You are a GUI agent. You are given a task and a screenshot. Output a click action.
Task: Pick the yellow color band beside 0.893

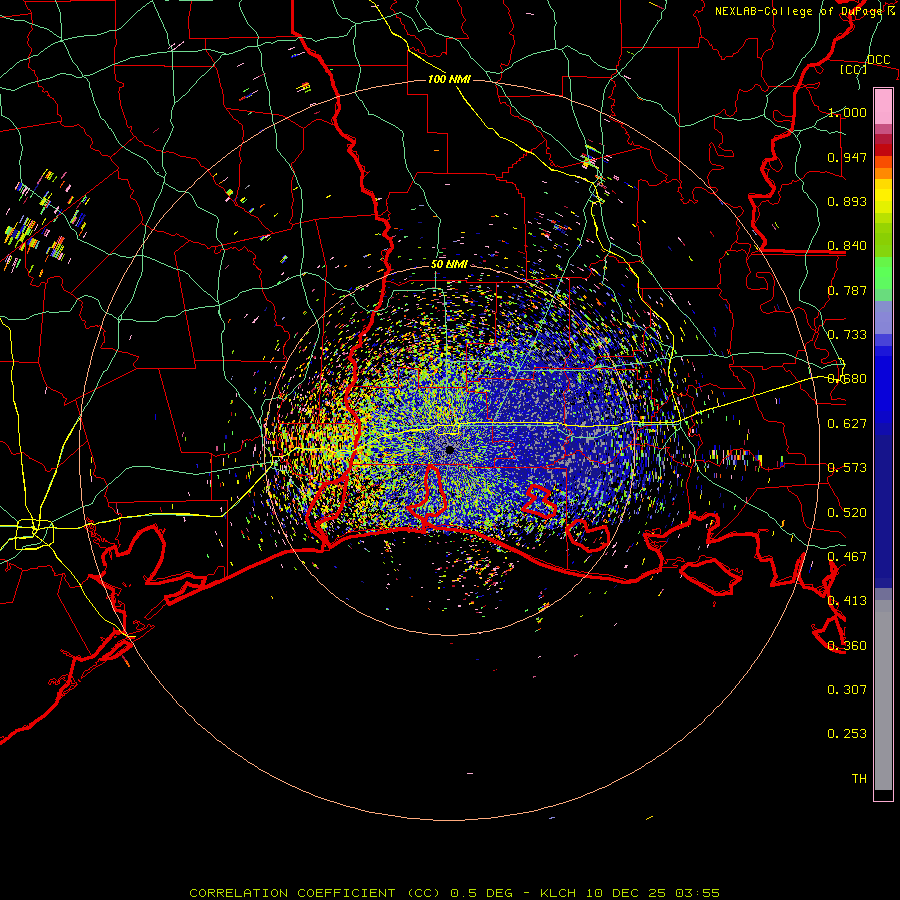coord(883,201)
